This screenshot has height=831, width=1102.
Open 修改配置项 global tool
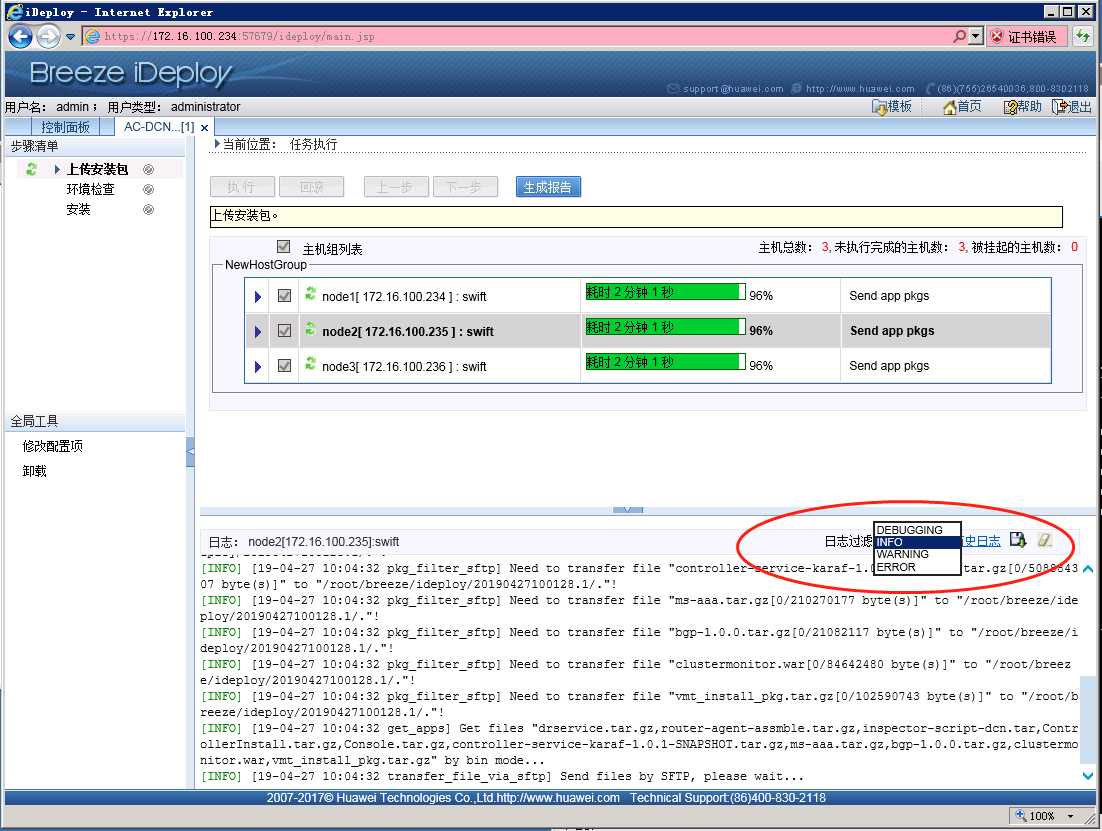tap(53, 446)
